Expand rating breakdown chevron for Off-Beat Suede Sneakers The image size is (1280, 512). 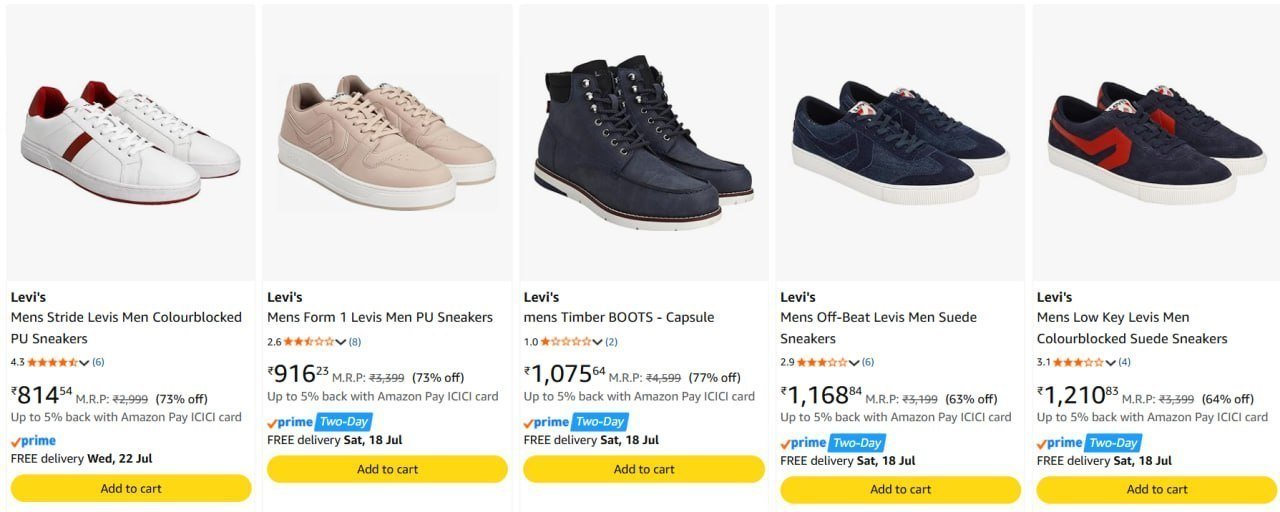[853, 363]
